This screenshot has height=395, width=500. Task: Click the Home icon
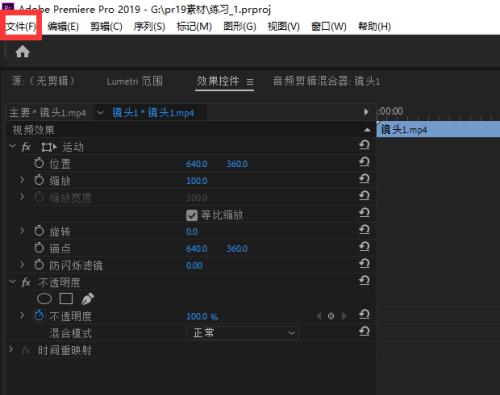coord(23,52)
